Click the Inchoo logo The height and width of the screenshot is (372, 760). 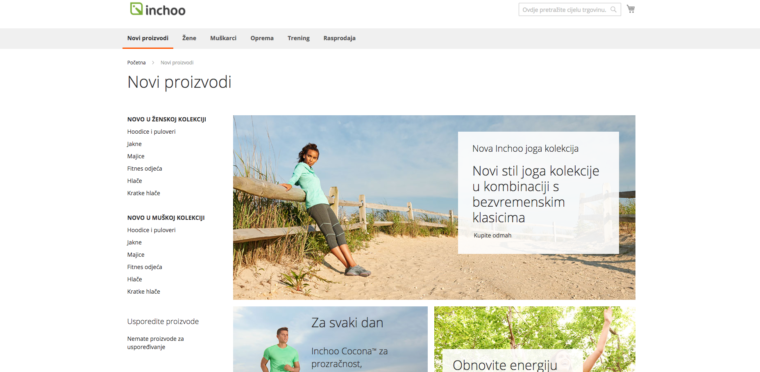[158, 9]
